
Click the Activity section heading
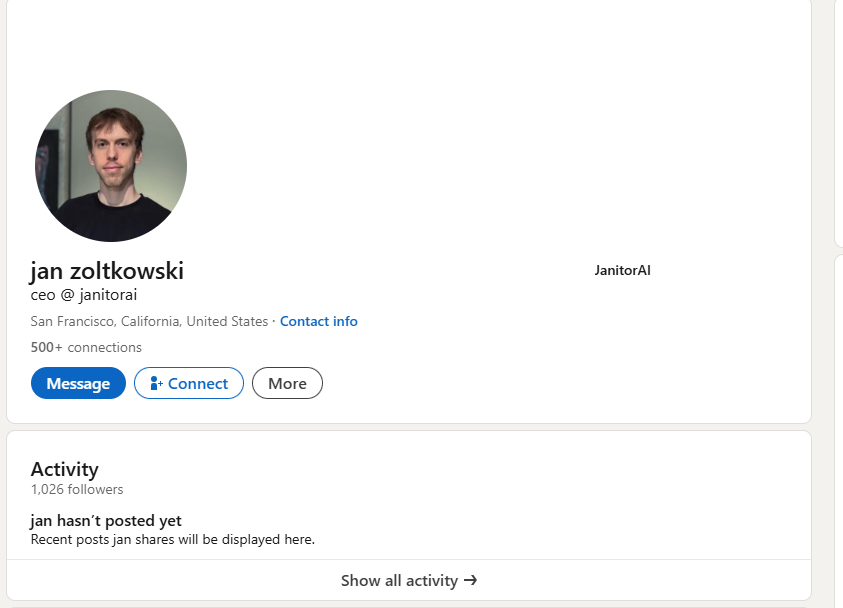click(65, 469)
